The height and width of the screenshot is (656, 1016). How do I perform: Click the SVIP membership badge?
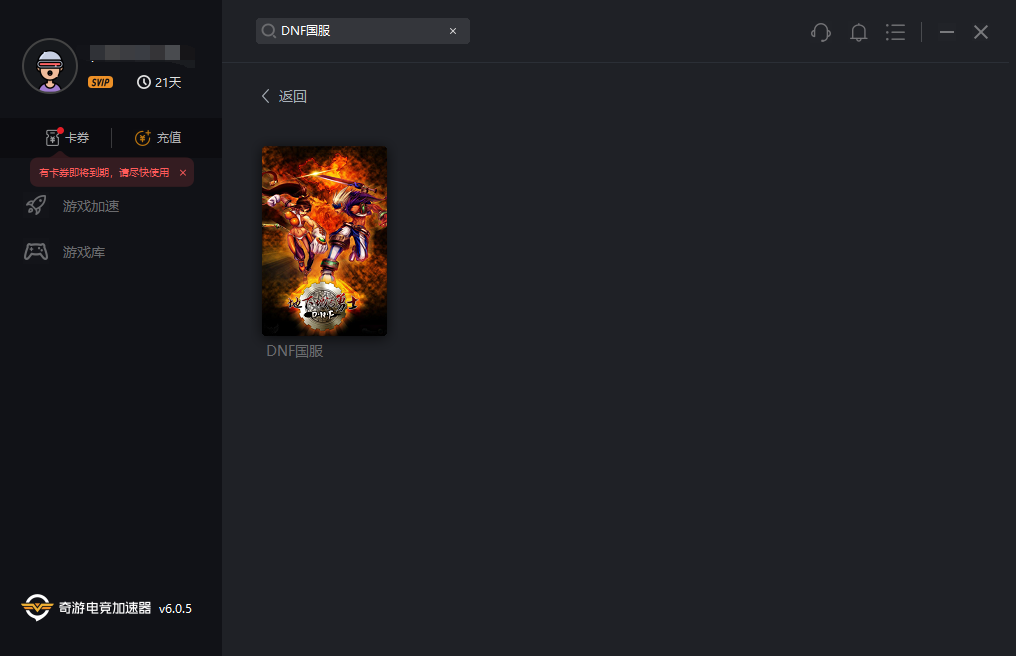click(100, 82)
